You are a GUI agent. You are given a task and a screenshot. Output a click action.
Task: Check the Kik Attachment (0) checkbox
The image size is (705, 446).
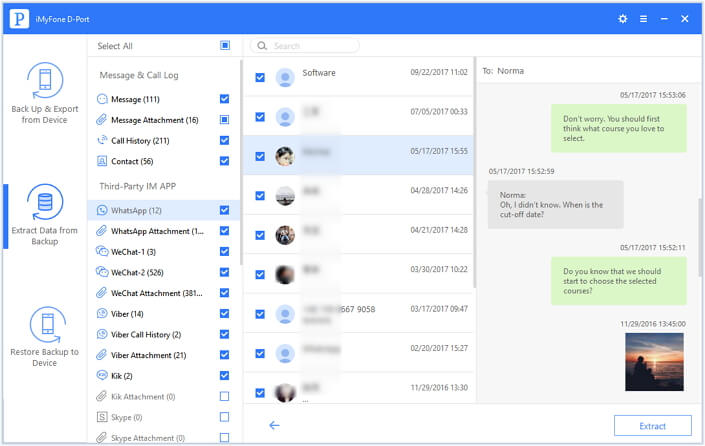(x=224, y=396)
